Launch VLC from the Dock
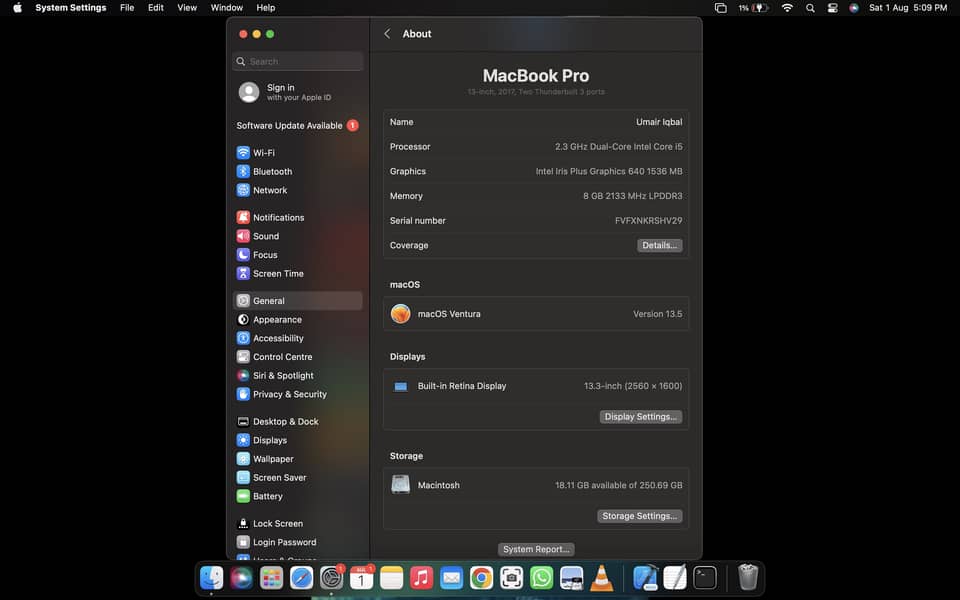 point(601,577)
